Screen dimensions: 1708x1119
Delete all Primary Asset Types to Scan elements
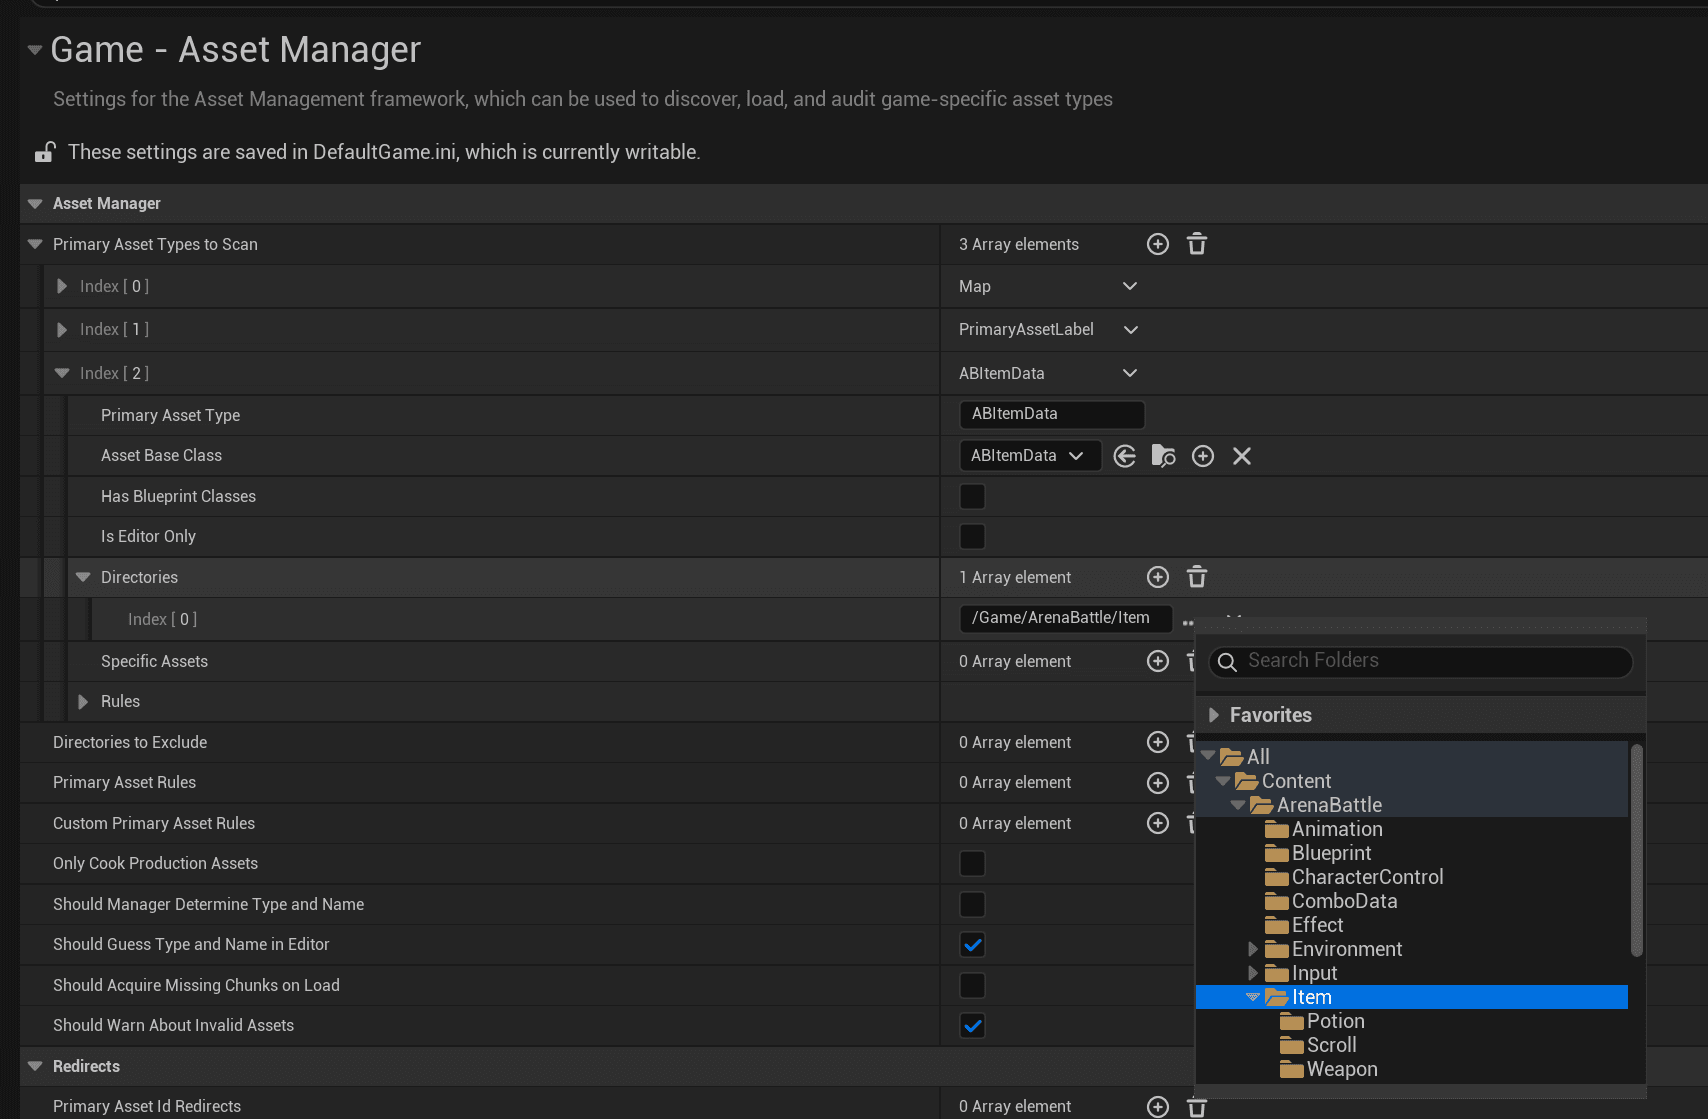point(1196,244)
